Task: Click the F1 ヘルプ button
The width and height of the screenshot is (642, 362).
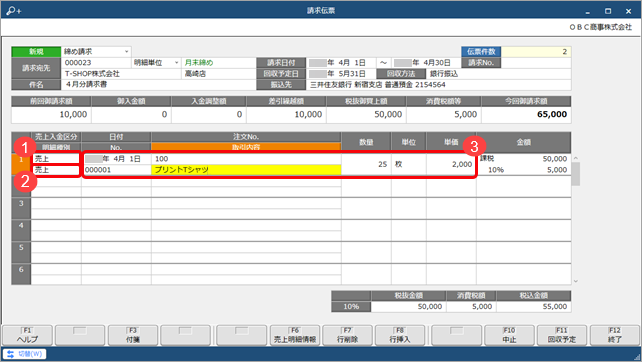Action: coord(27,335)
